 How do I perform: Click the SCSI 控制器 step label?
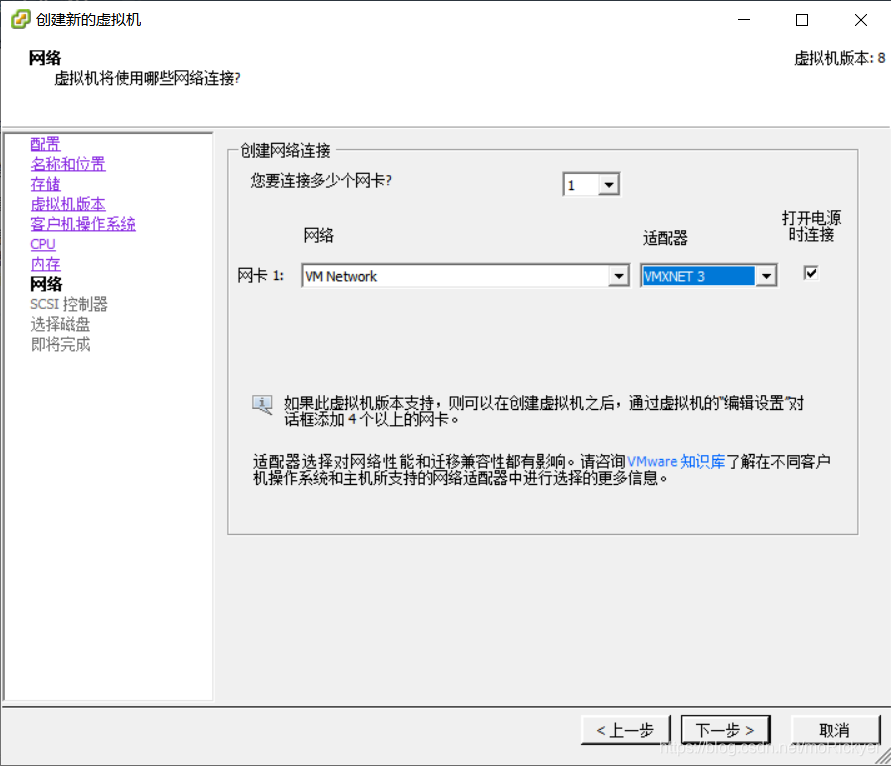click(69, 305)
